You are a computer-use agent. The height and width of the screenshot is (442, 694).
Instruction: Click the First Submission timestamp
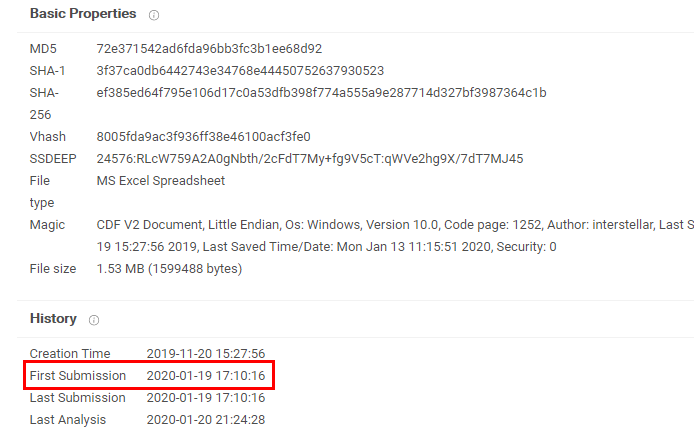(205, 375)
